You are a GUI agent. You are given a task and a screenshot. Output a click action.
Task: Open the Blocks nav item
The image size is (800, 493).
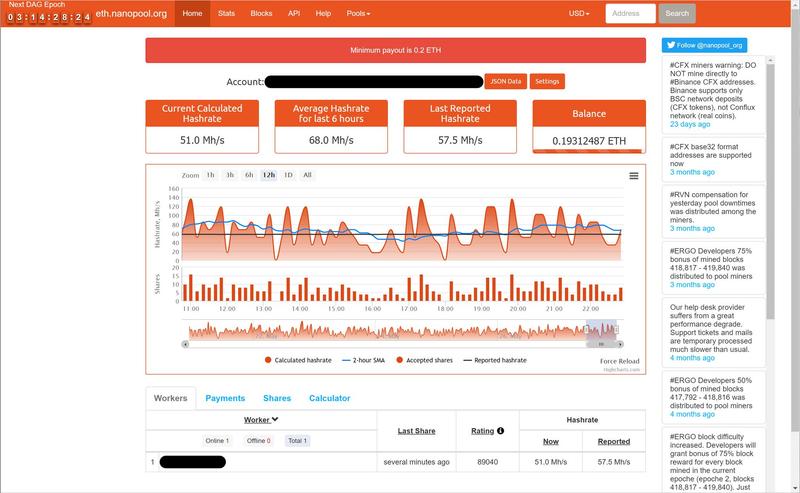(261, 13)
